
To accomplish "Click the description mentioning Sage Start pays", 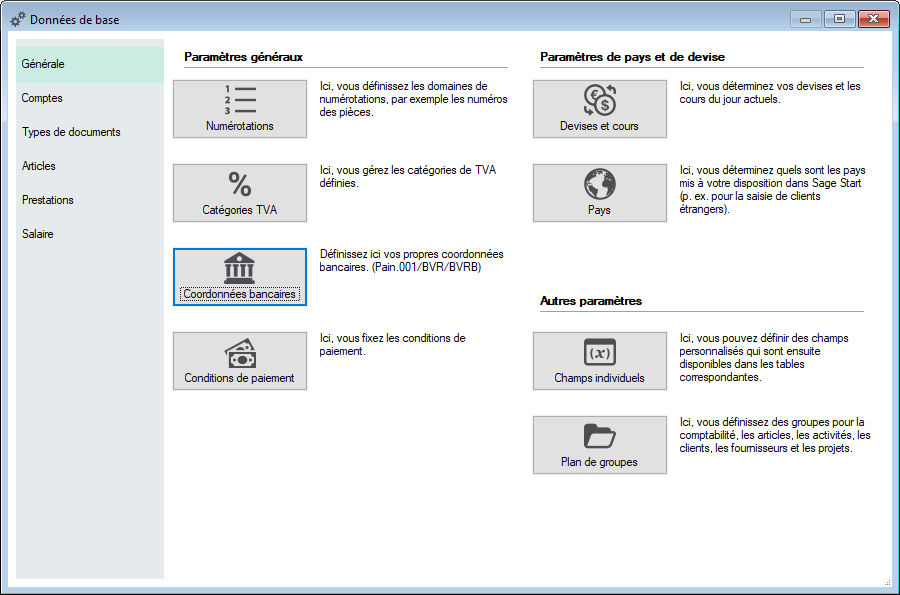I will point(773,190).
